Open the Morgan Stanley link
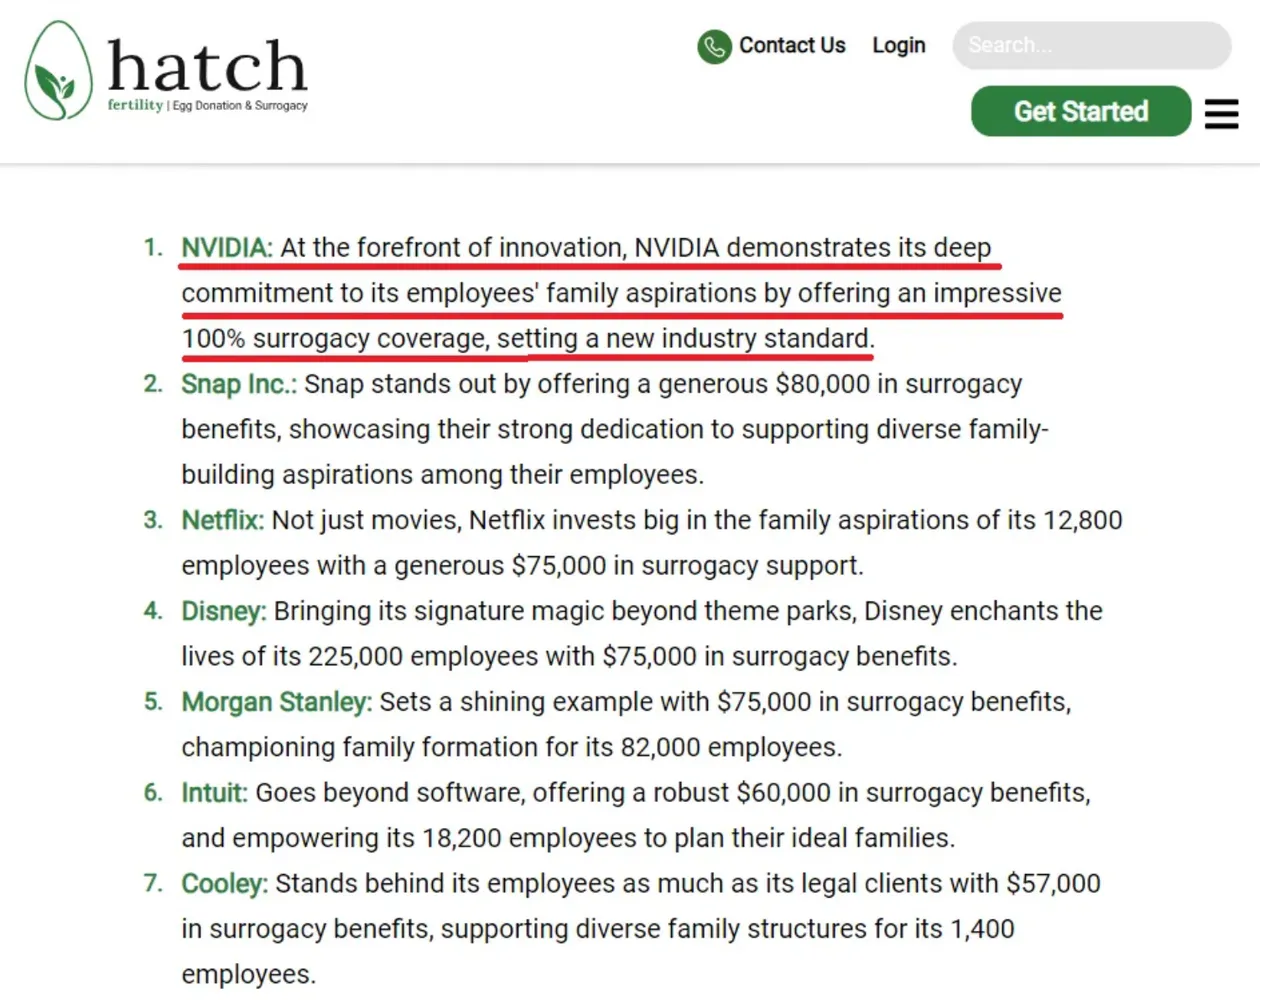Screen dimensions: 1280x1000 pos(276,703)
